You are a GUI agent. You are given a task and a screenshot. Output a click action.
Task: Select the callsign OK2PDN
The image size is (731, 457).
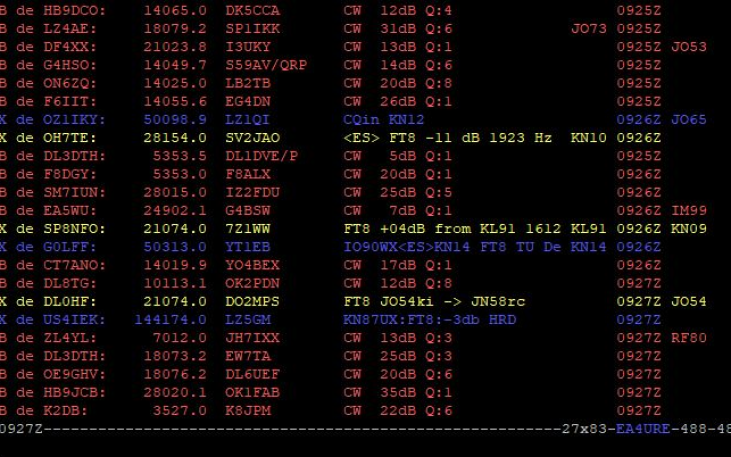tap(252, 283)
